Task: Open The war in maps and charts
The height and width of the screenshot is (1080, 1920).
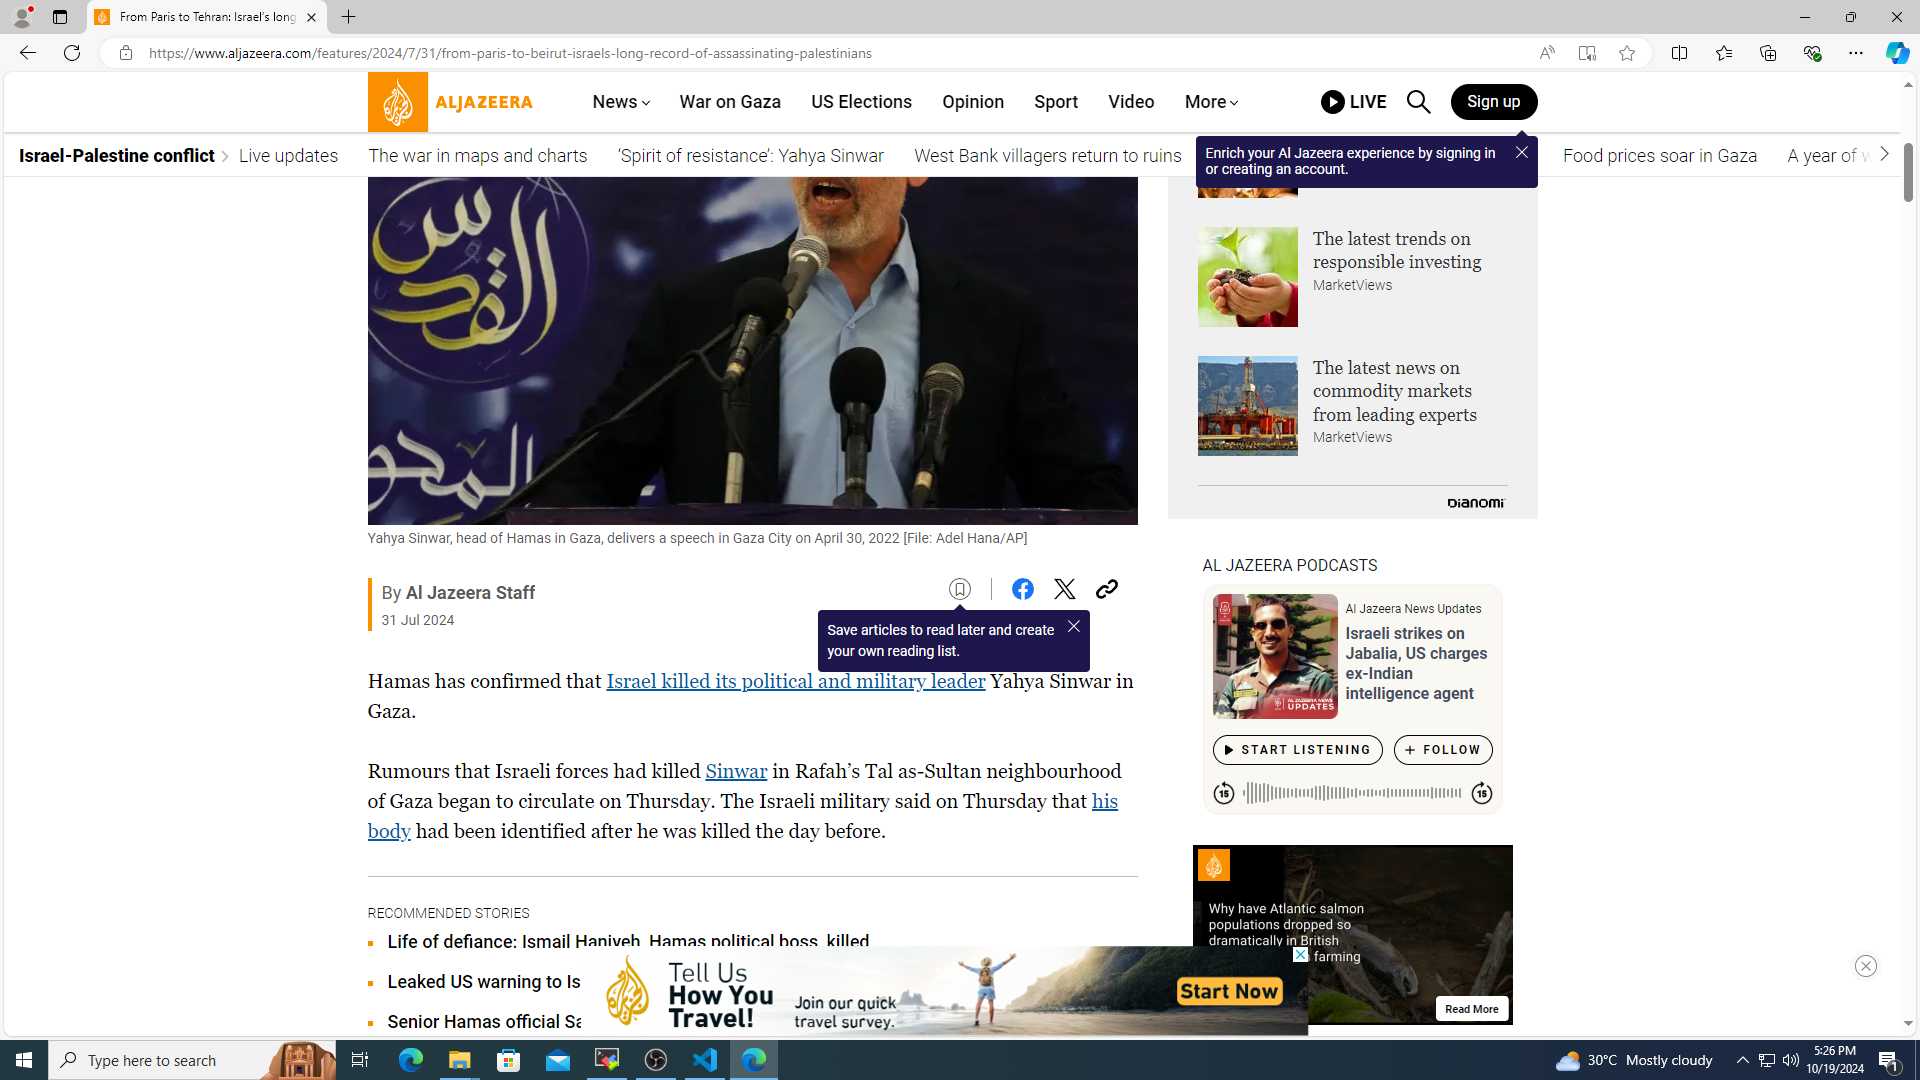Action: tap(477, 156)
